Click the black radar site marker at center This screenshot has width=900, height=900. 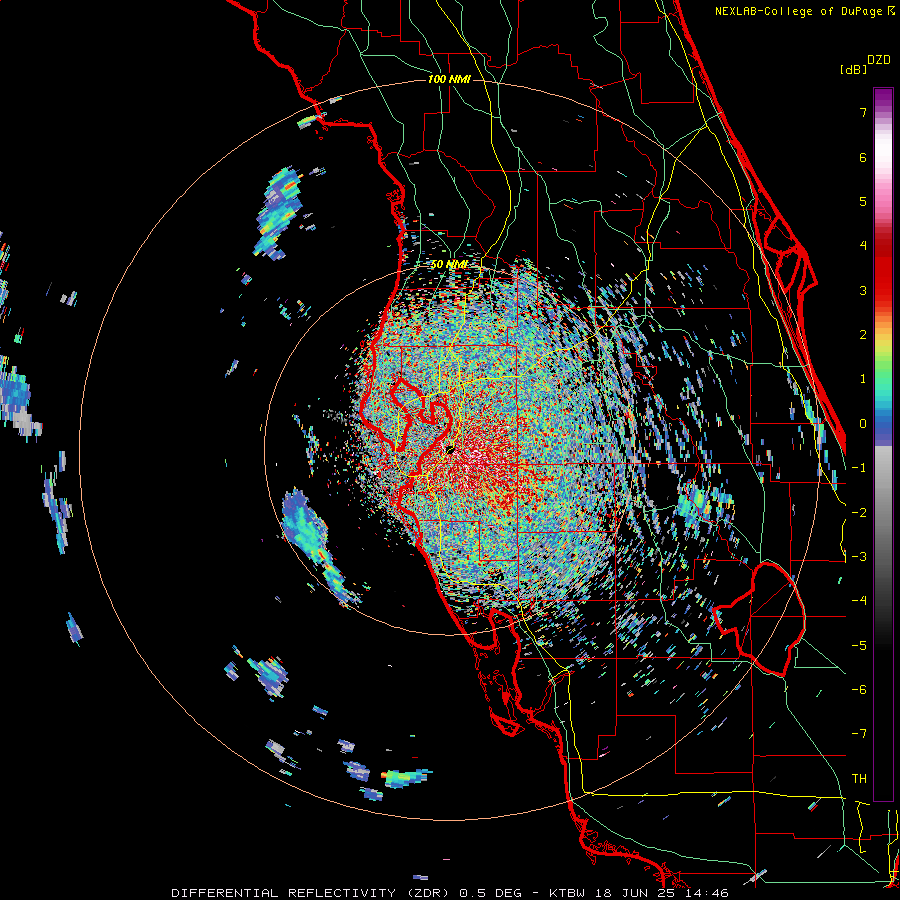450,449
